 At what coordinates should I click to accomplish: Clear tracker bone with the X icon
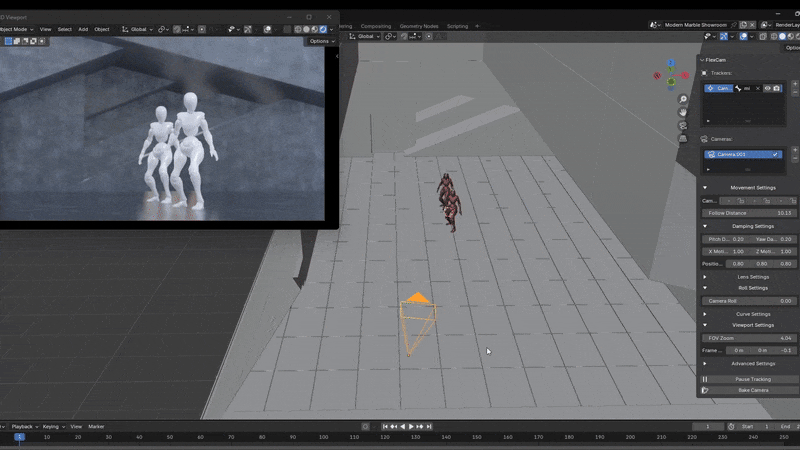(758, 88)
